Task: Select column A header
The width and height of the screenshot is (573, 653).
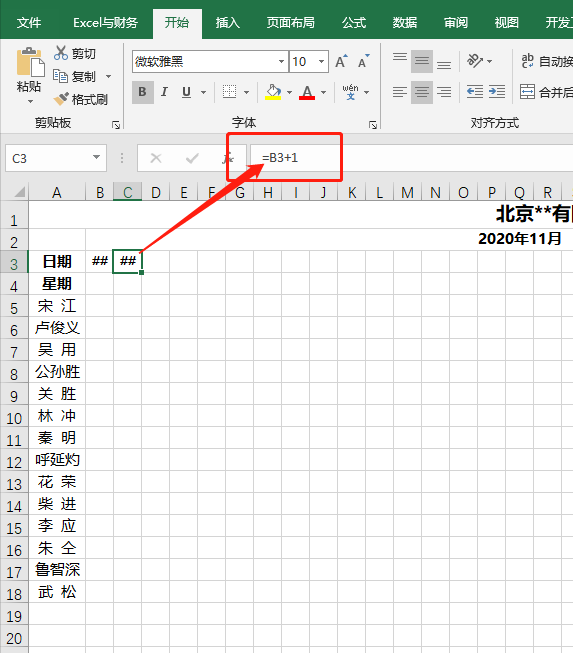Action: (x=57, y=192)
